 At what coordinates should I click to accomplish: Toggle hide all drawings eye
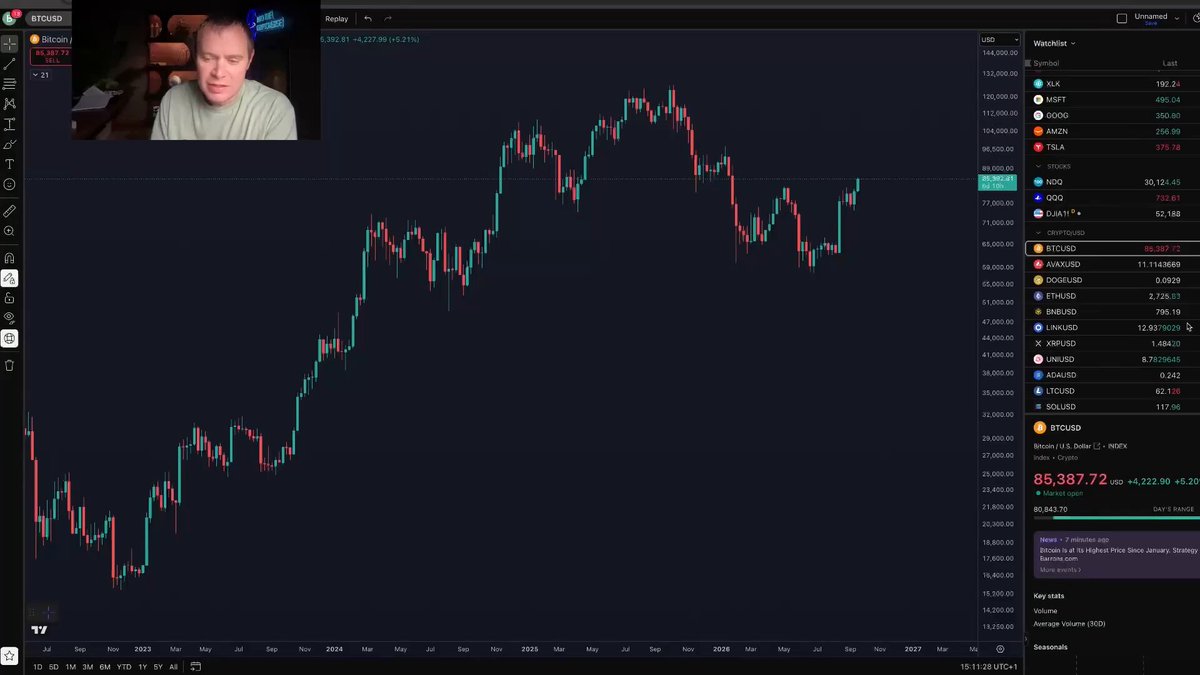pos(10,318)
